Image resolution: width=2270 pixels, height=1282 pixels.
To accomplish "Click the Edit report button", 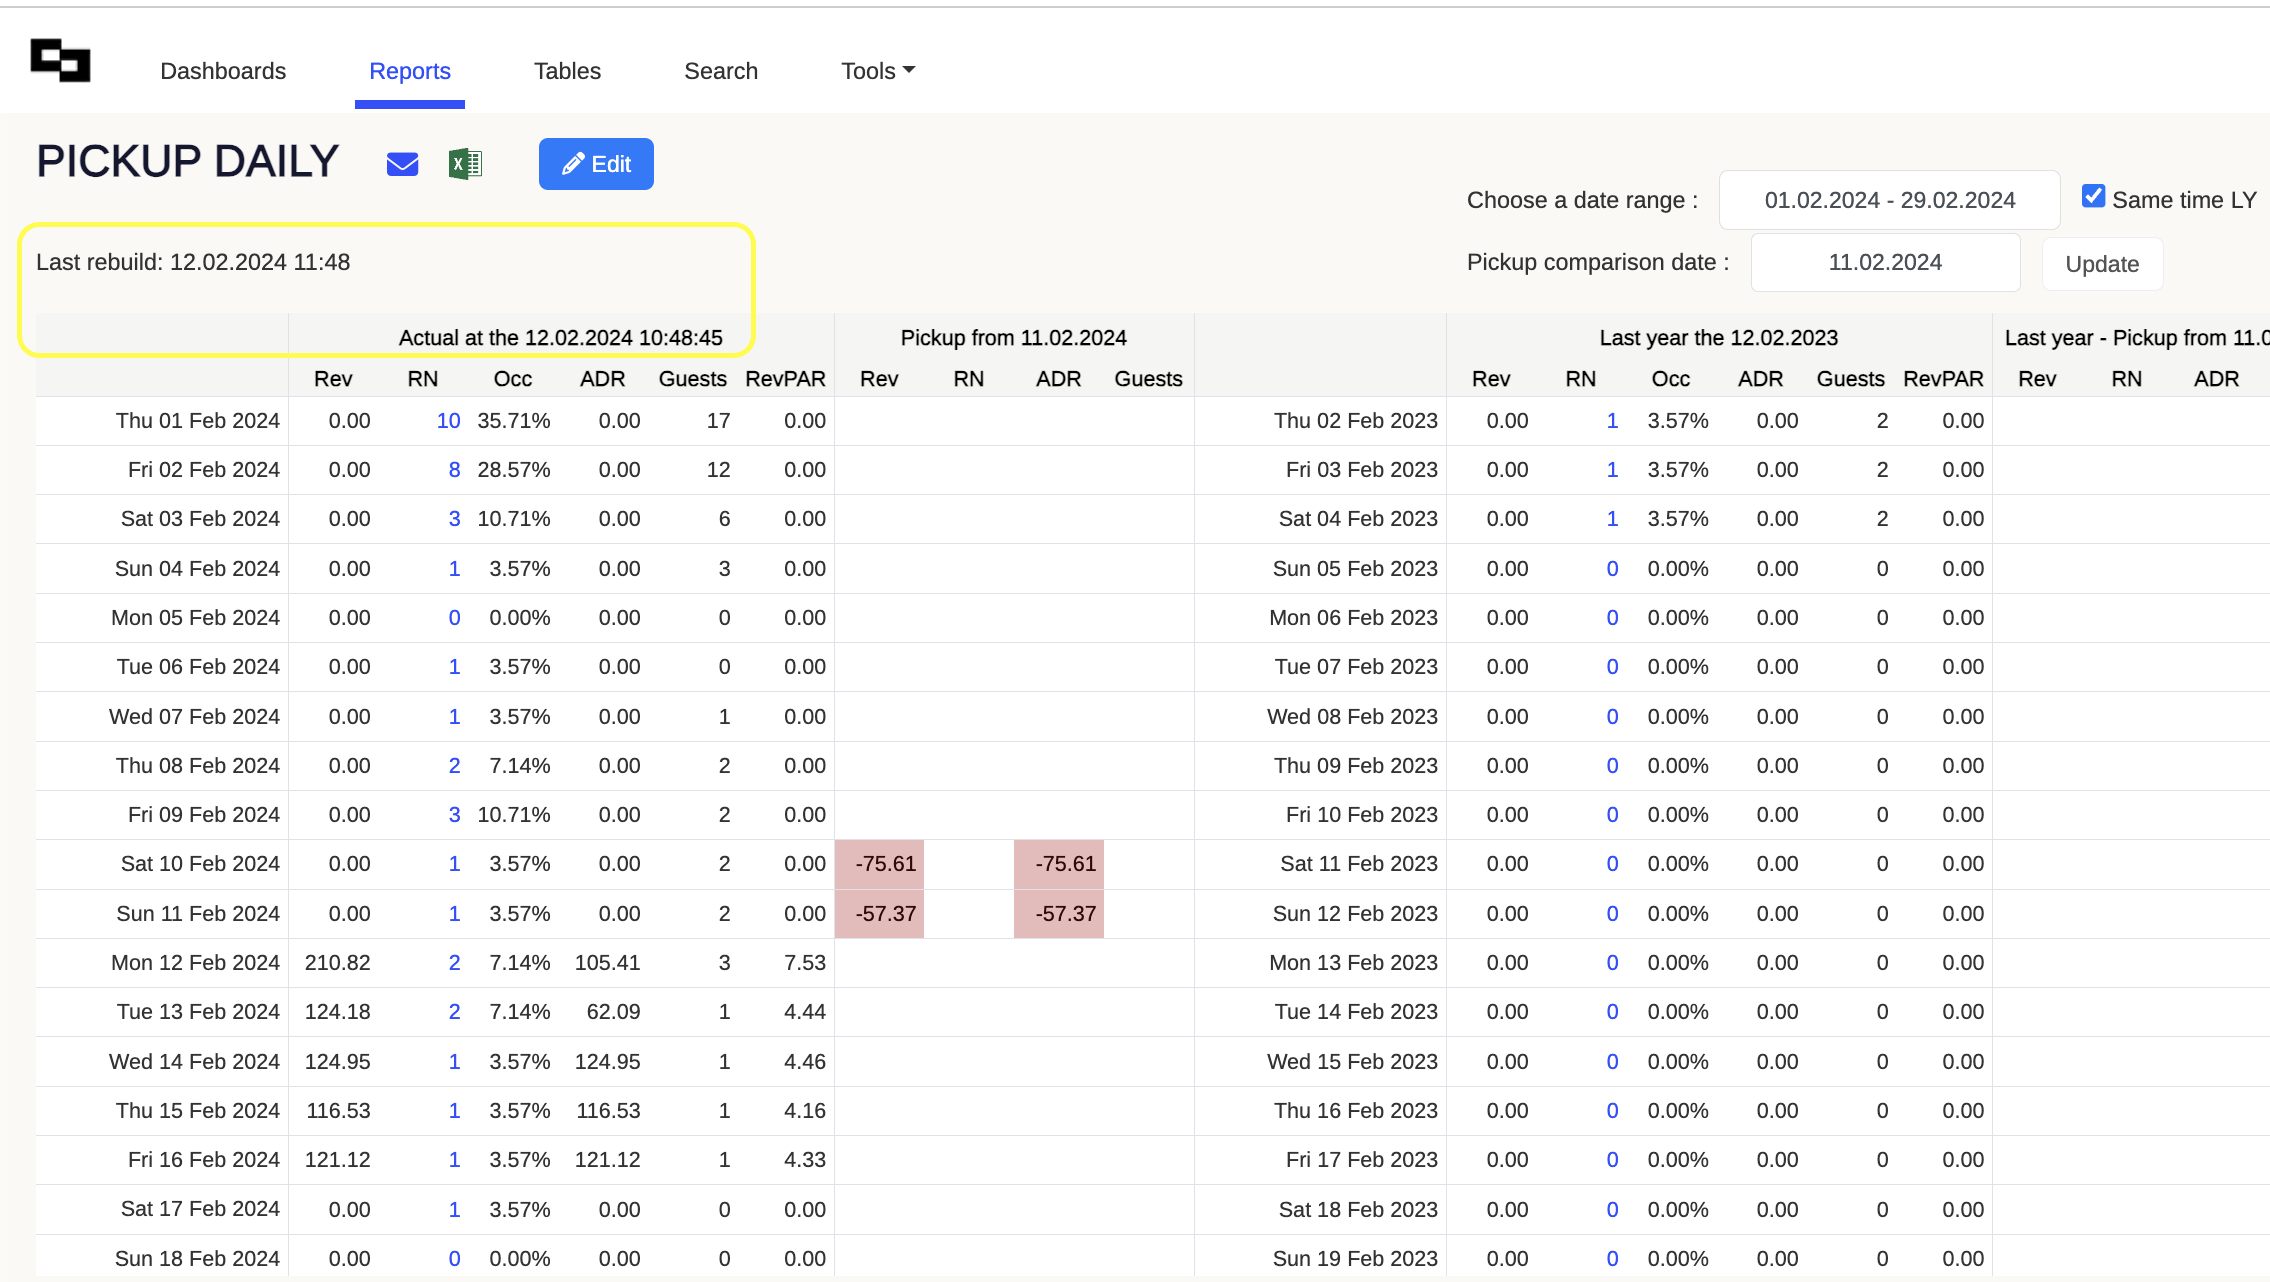I will tap(596, 164).
